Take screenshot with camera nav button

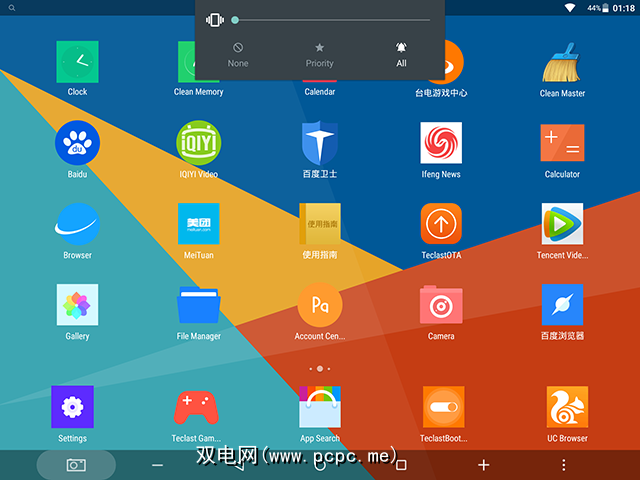coord(76,465)
